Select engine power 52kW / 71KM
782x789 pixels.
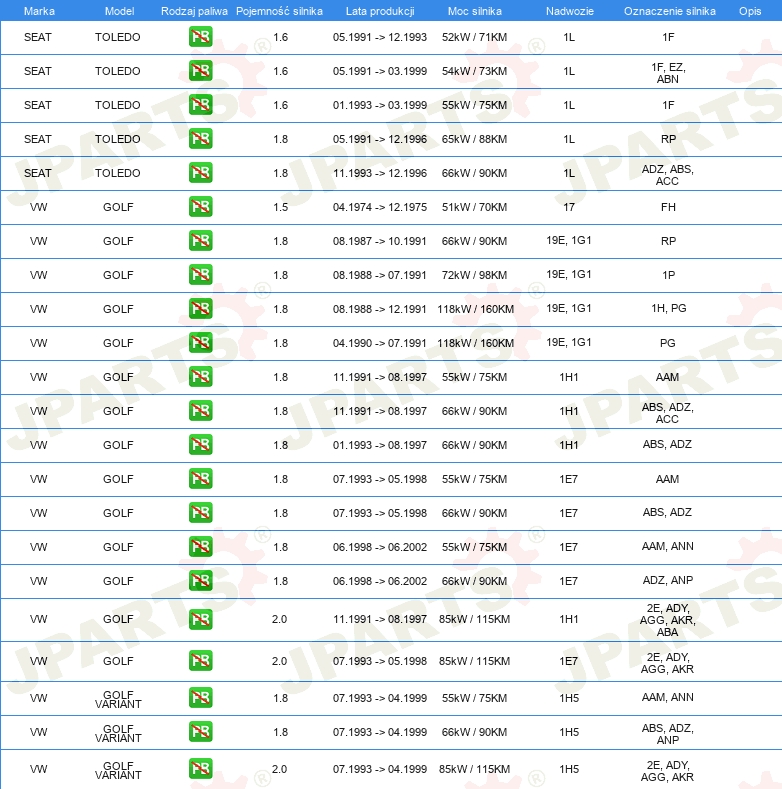(475, 37)
